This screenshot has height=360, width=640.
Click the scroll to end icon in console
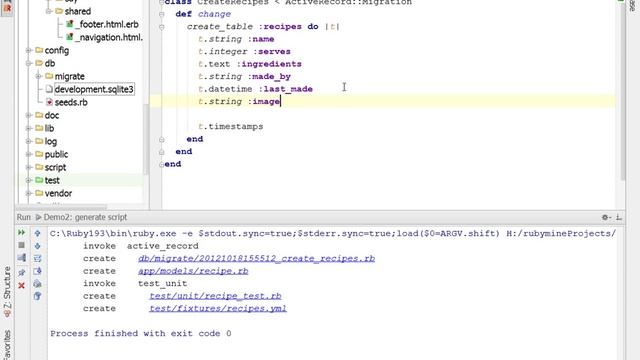tap(38, 271)
